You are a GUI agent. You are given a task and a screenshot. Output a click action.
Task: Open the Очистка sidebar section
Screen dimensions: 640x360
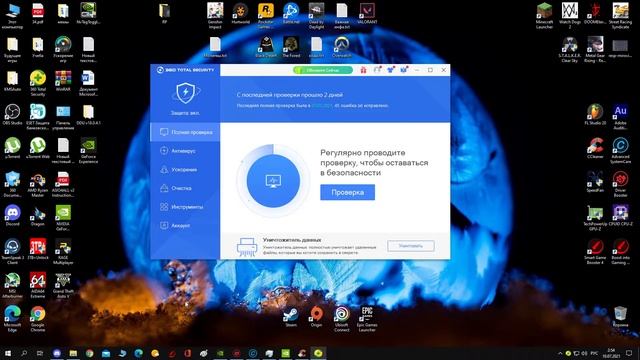[x=185, y=188]
